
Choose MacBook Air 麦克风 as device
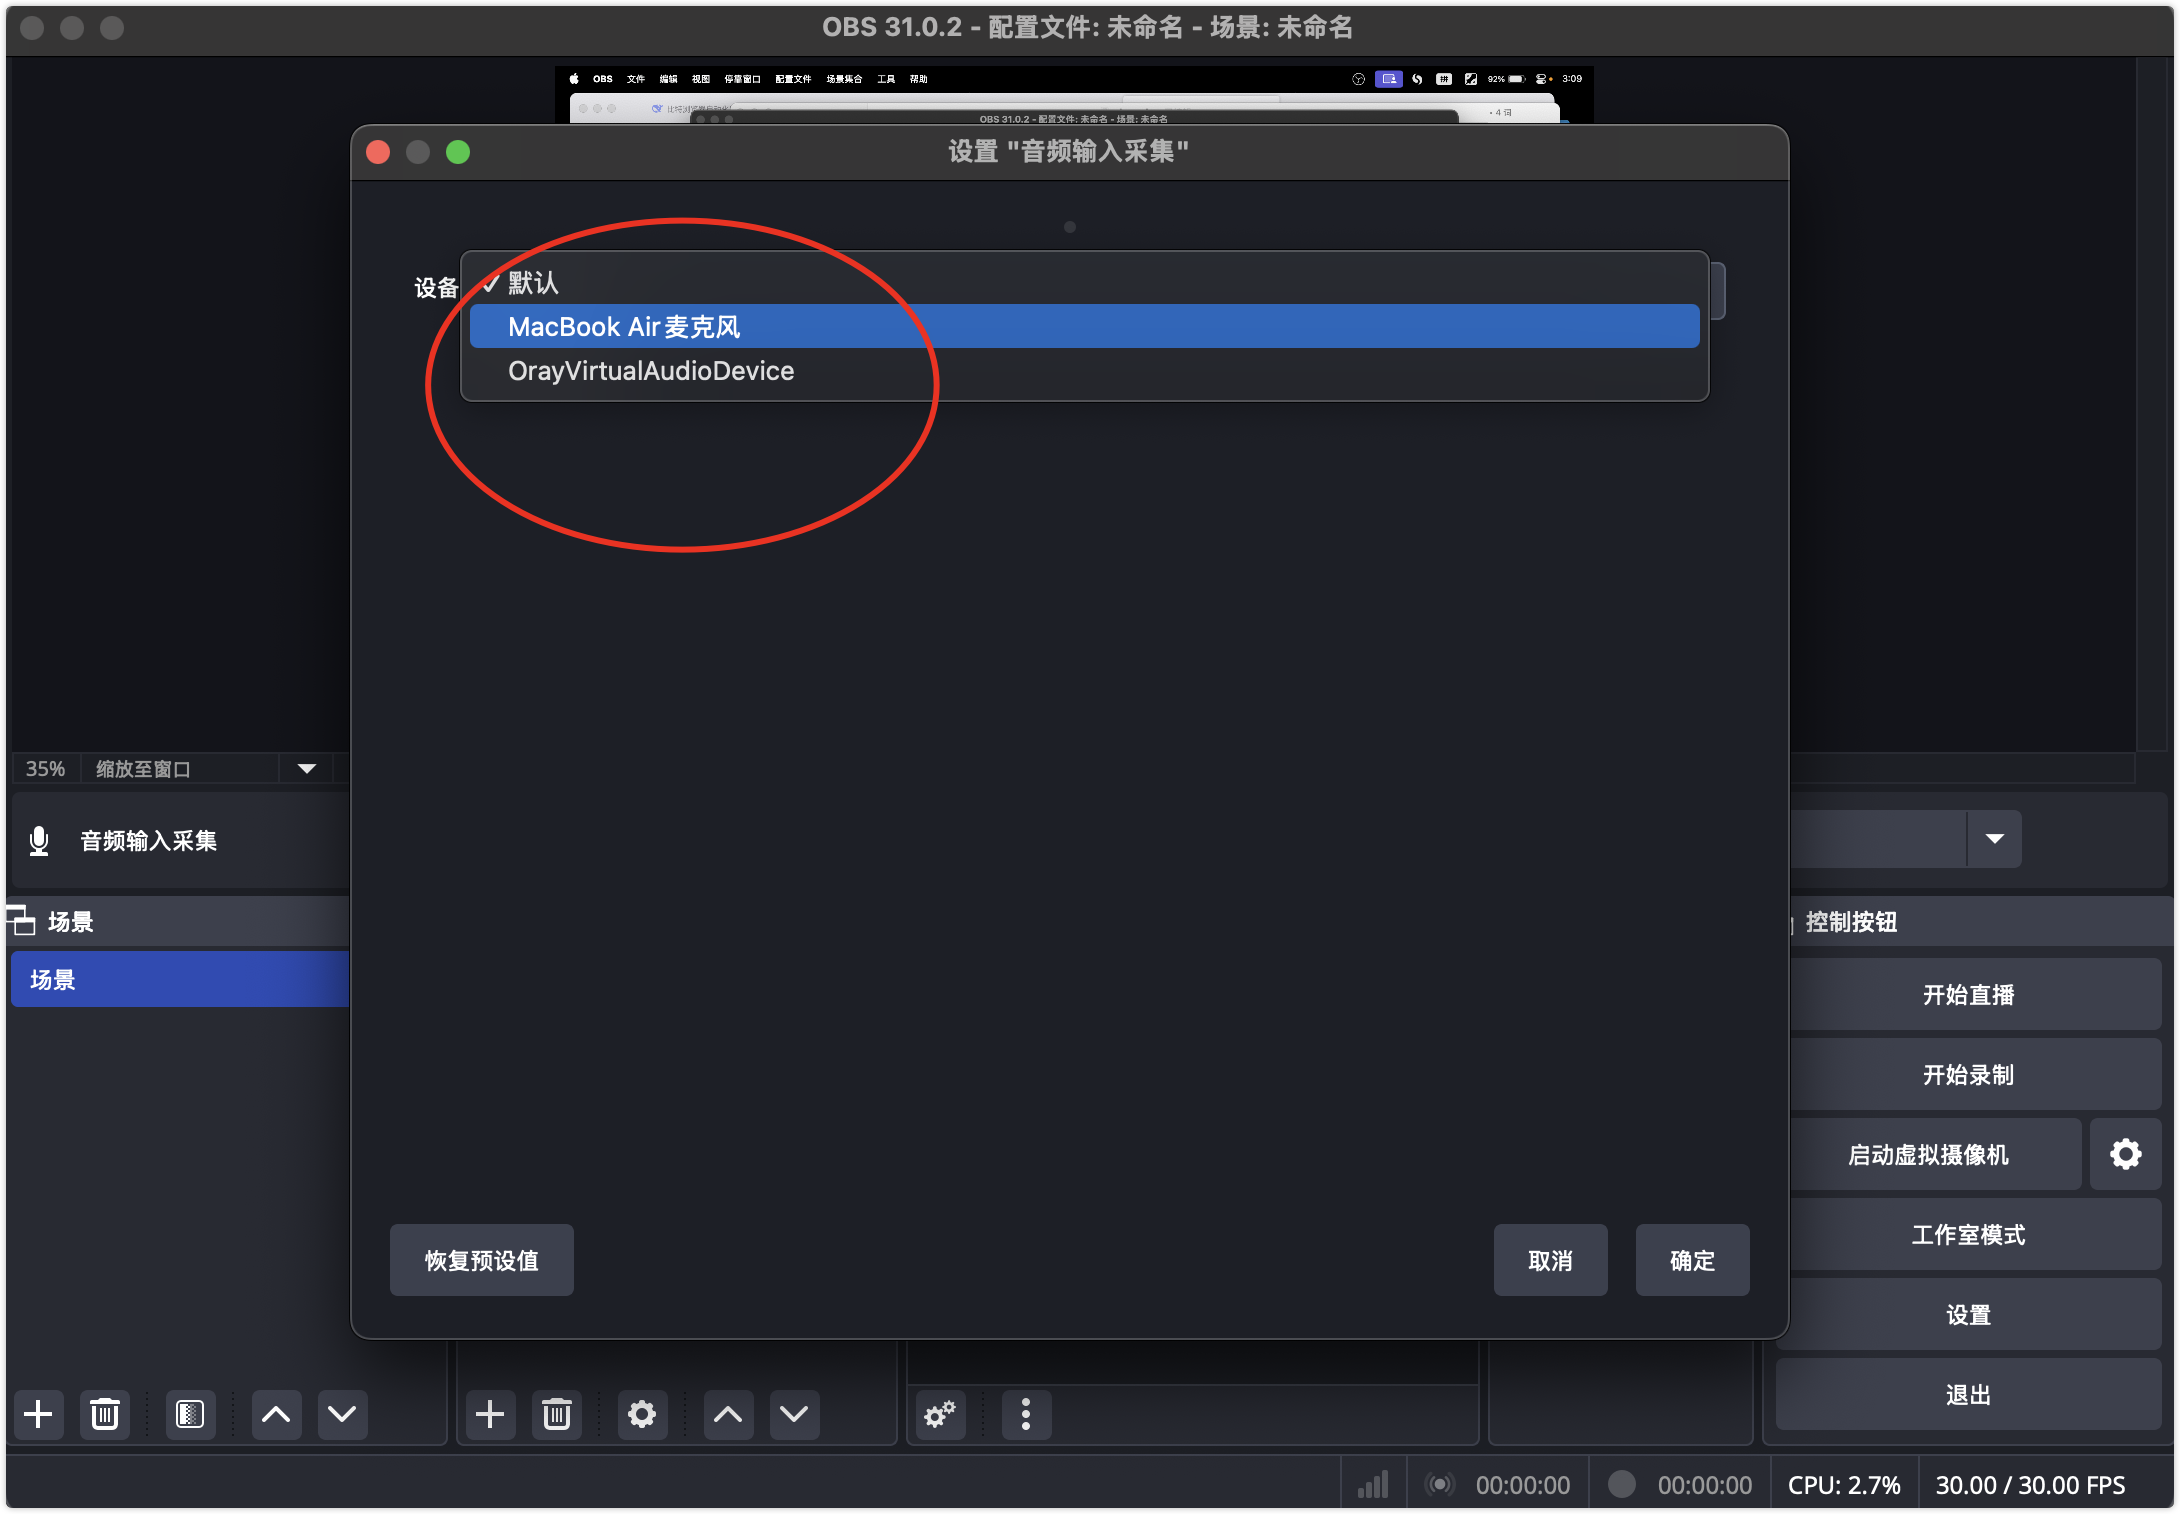(1084, 327)
